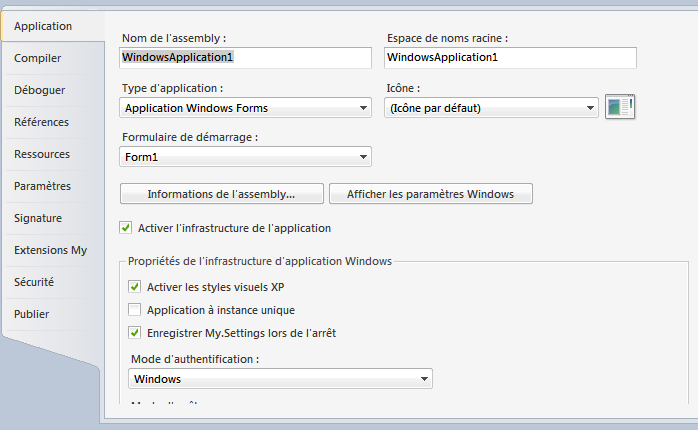Expand the Icône dropdown list
Viewport: 698px width, 430px height.
(491, 107)
